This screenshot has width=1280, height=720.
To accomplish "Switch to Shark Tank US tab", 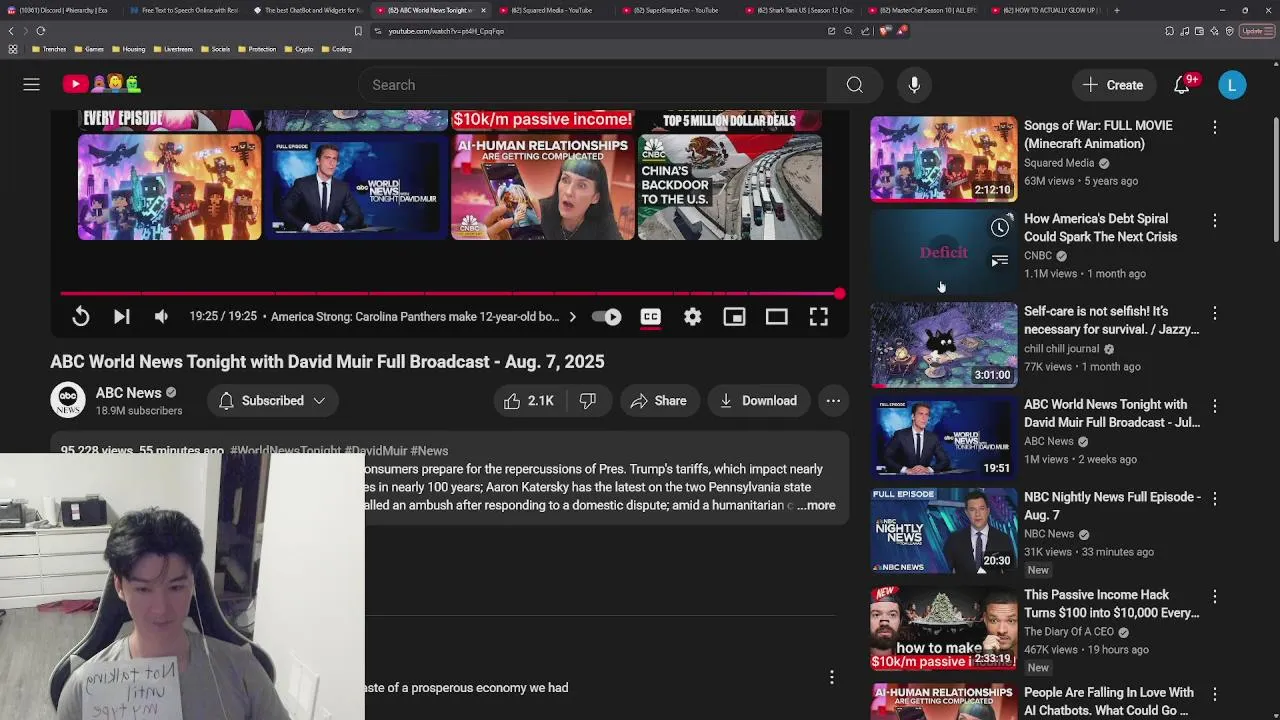I will (800, 10).
